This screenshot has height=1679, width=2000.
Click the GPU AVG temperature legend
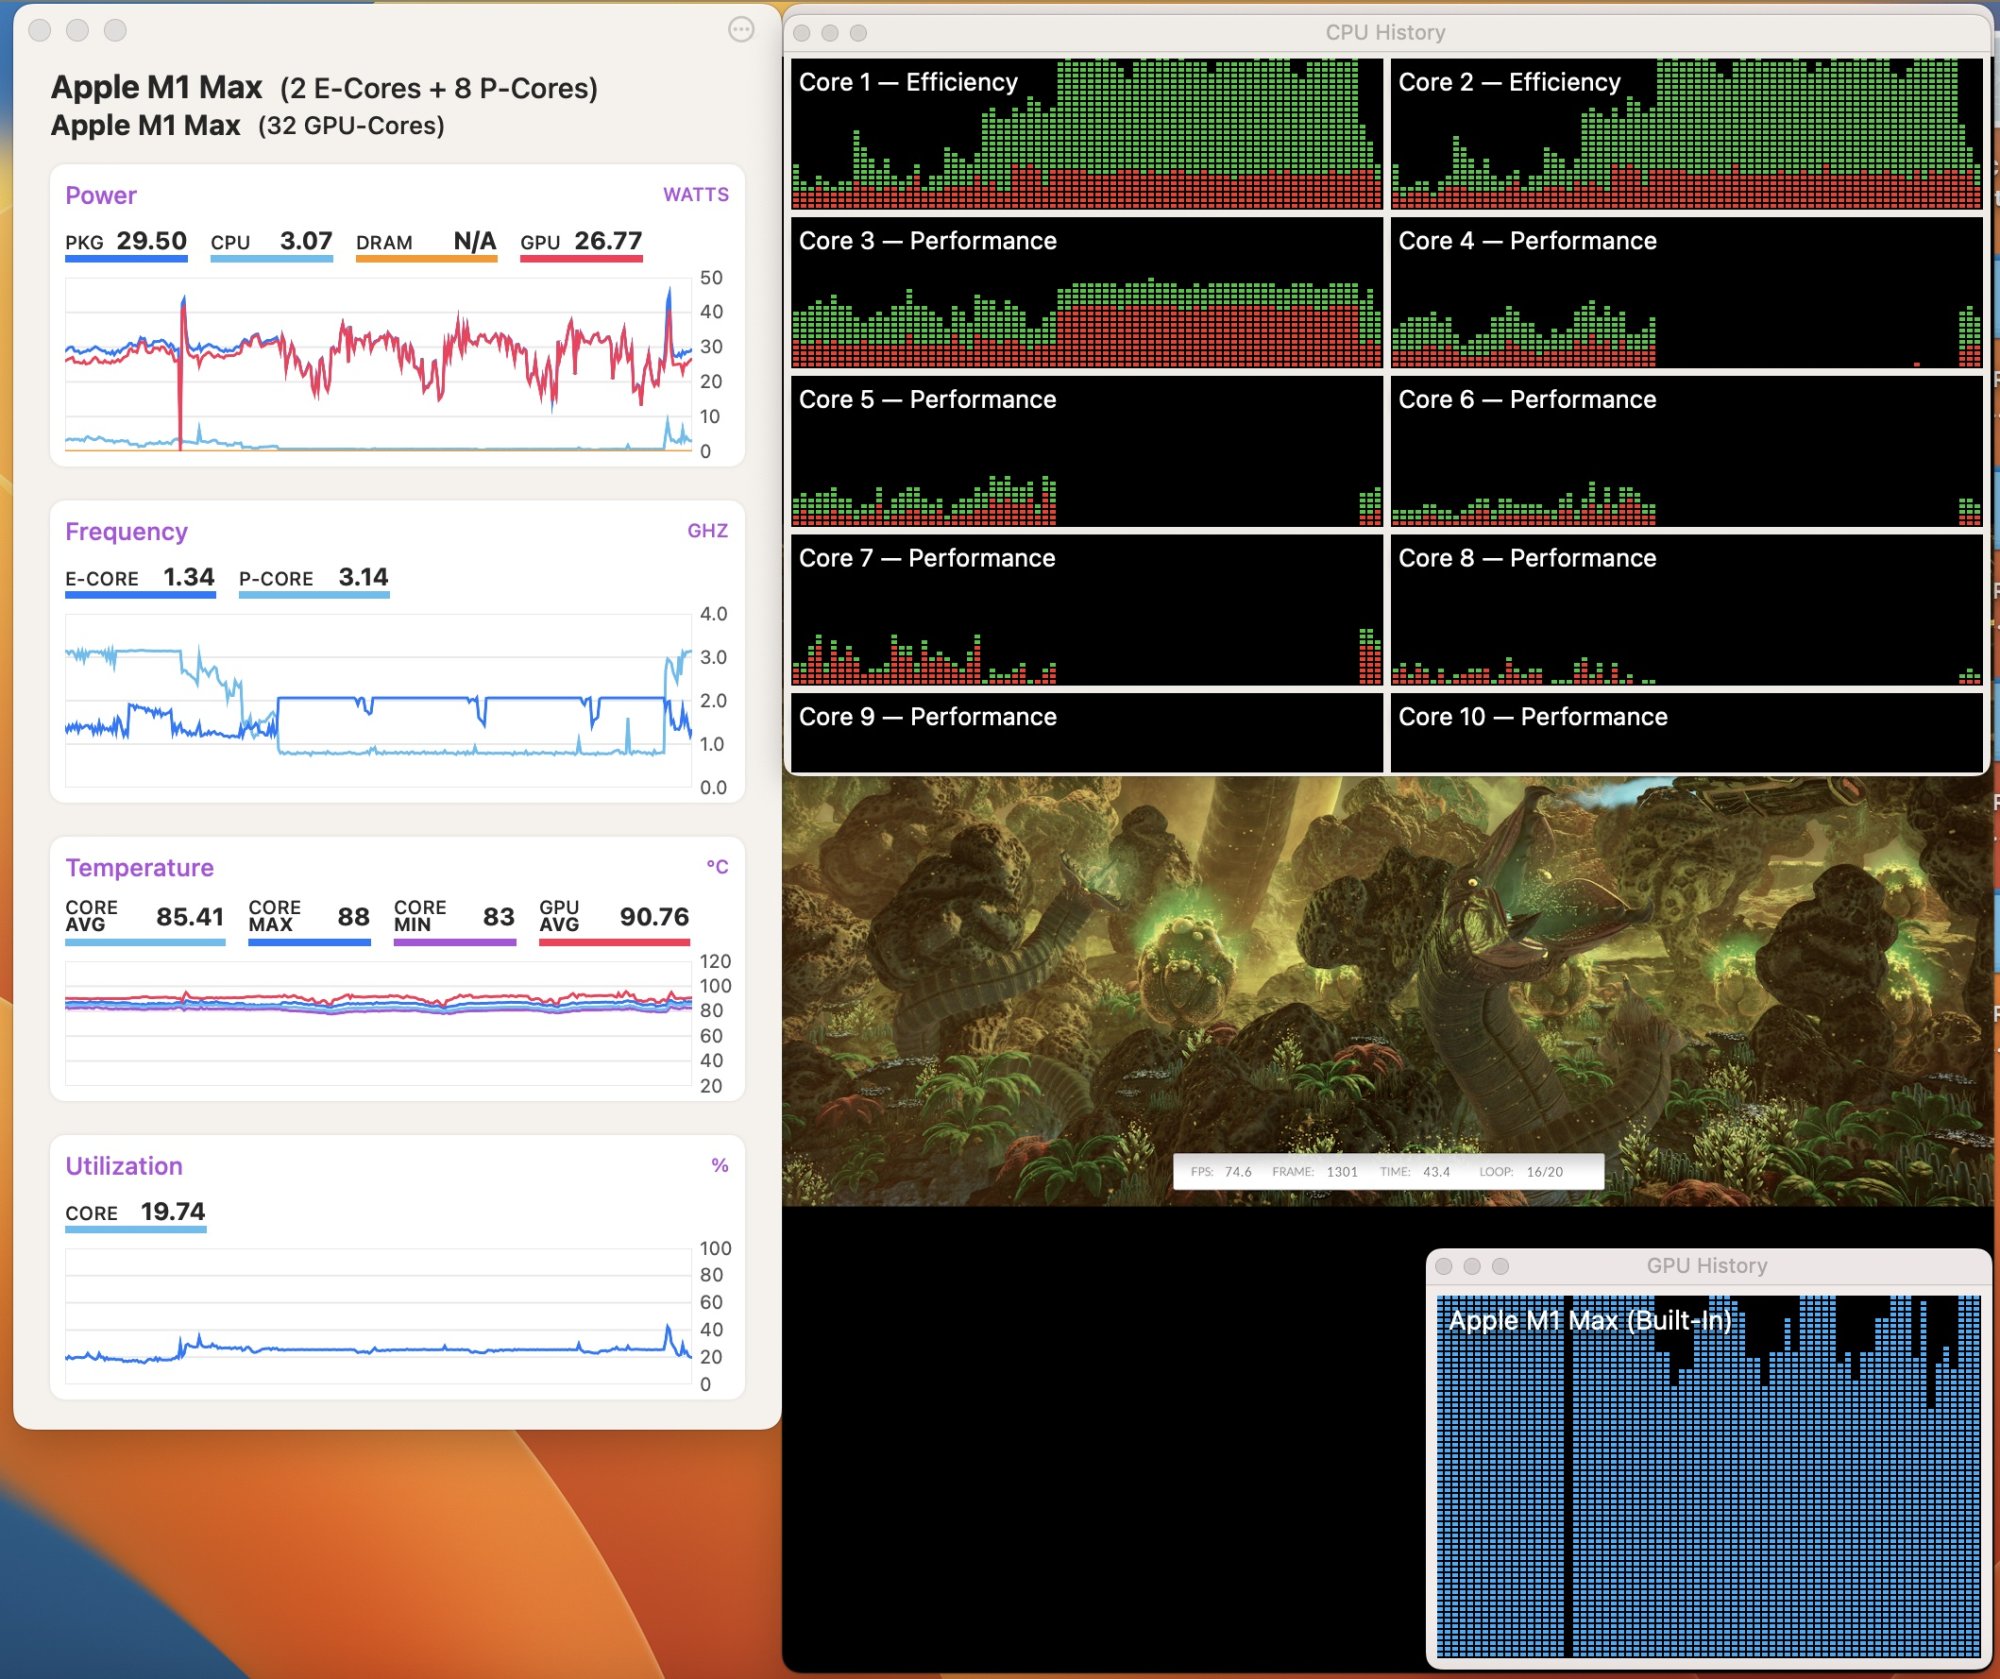tap(614, 917)
